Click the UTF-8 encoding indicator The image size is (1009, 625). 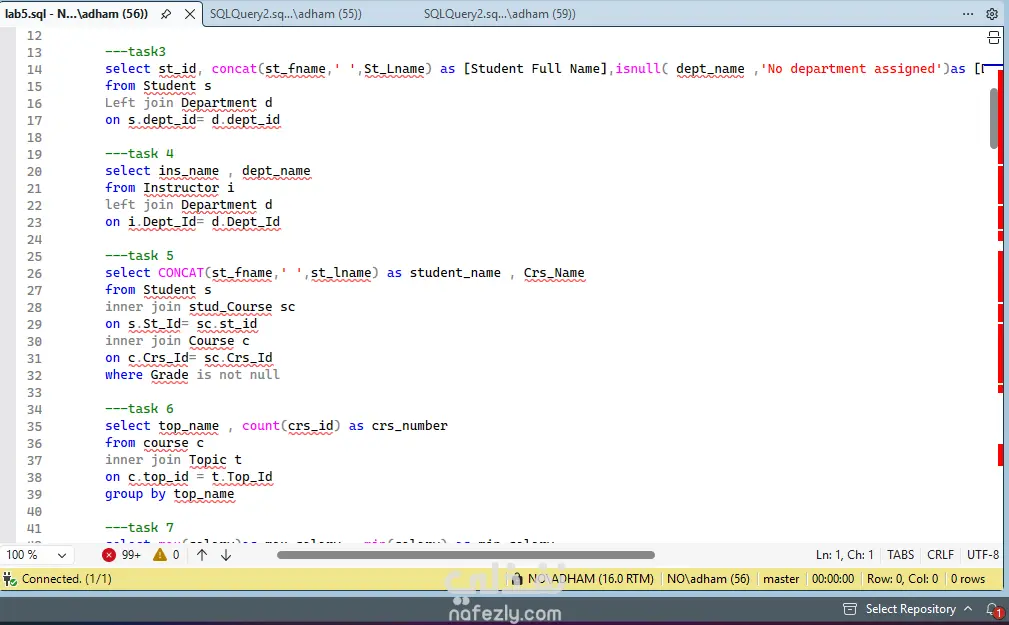(983, 555)
